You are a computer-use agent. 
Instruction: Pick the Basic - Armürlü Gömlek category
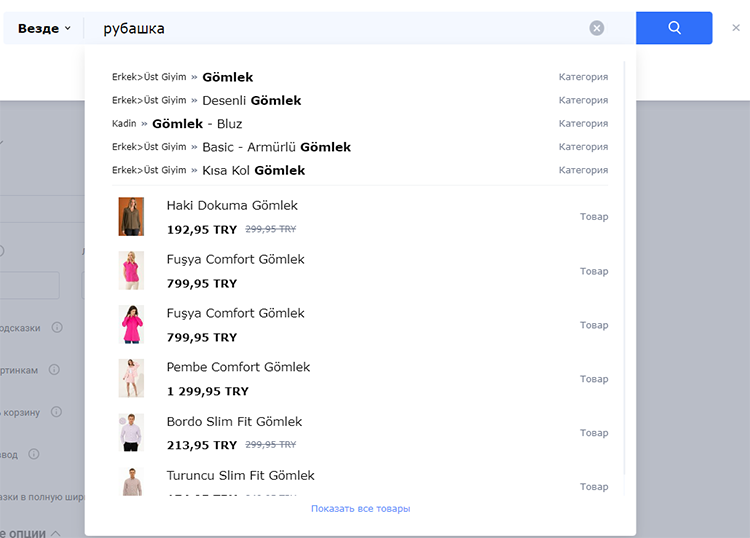pyautogui.click(x=276, y=147)
